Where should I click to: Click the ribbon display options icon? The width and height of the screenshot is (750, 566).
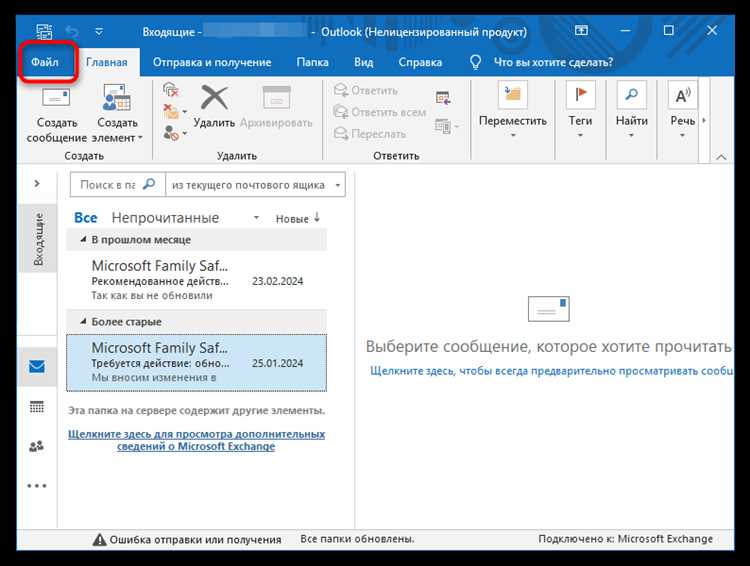click(581, 31)
